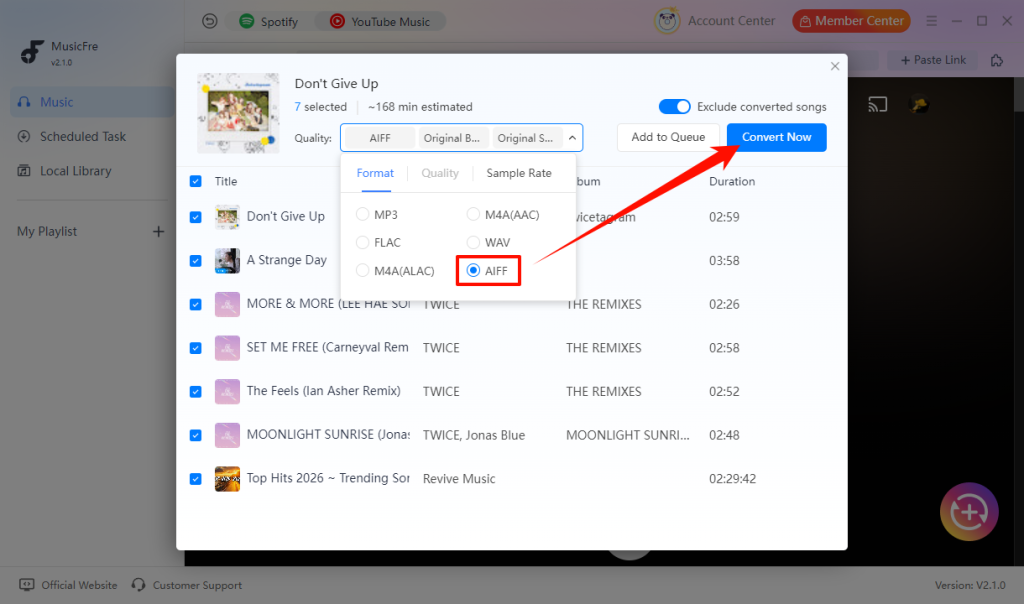Open the Quality tab in dropdown
Screen dimensions: 1024x604
coord(440,173)
